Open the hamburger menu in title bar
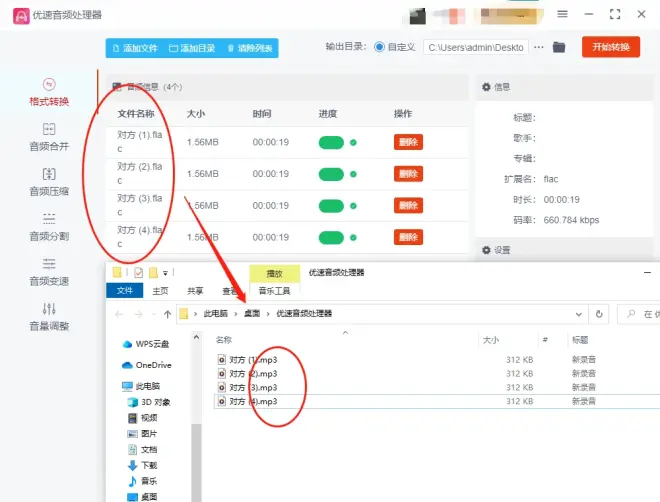Image resolution: width=660 pixels, height=502 pixels. 562,14
